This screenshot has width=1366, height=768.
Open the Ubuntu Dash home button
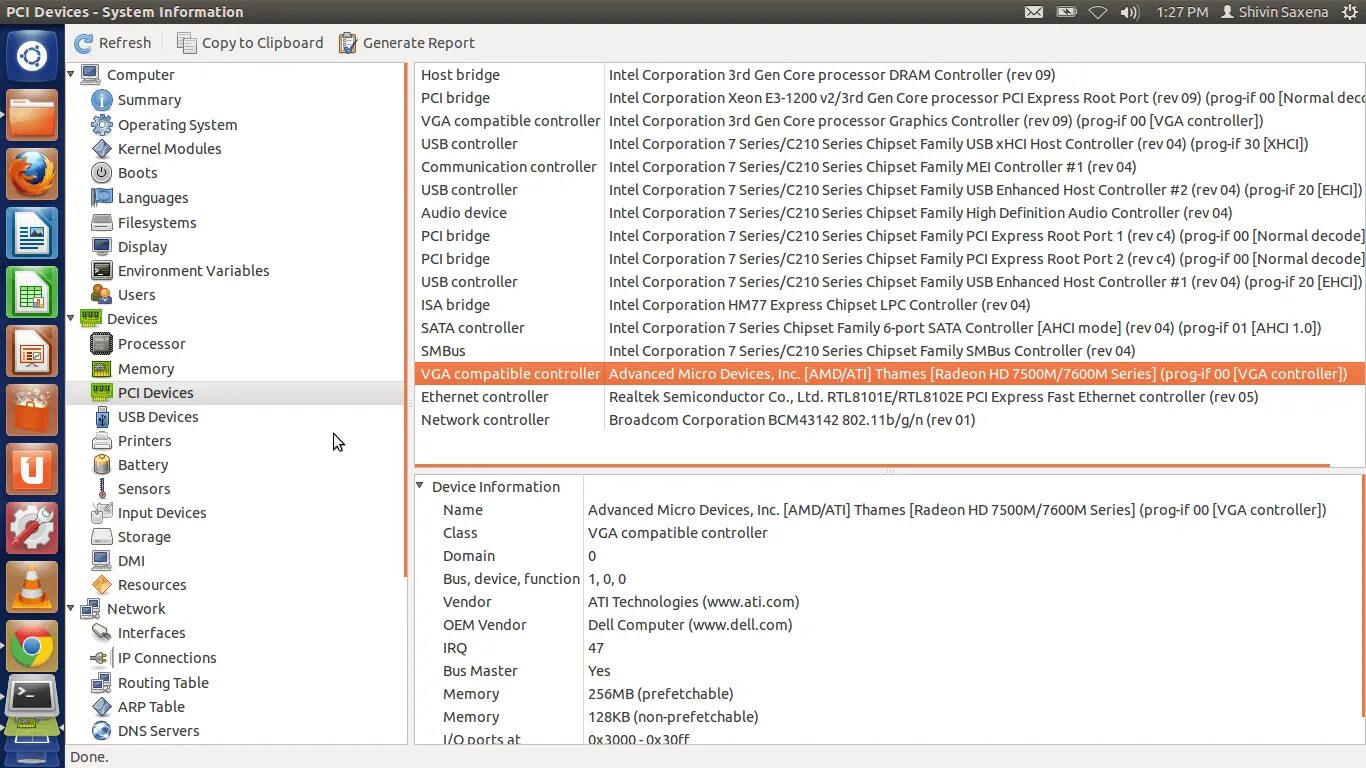click(32, 57)
